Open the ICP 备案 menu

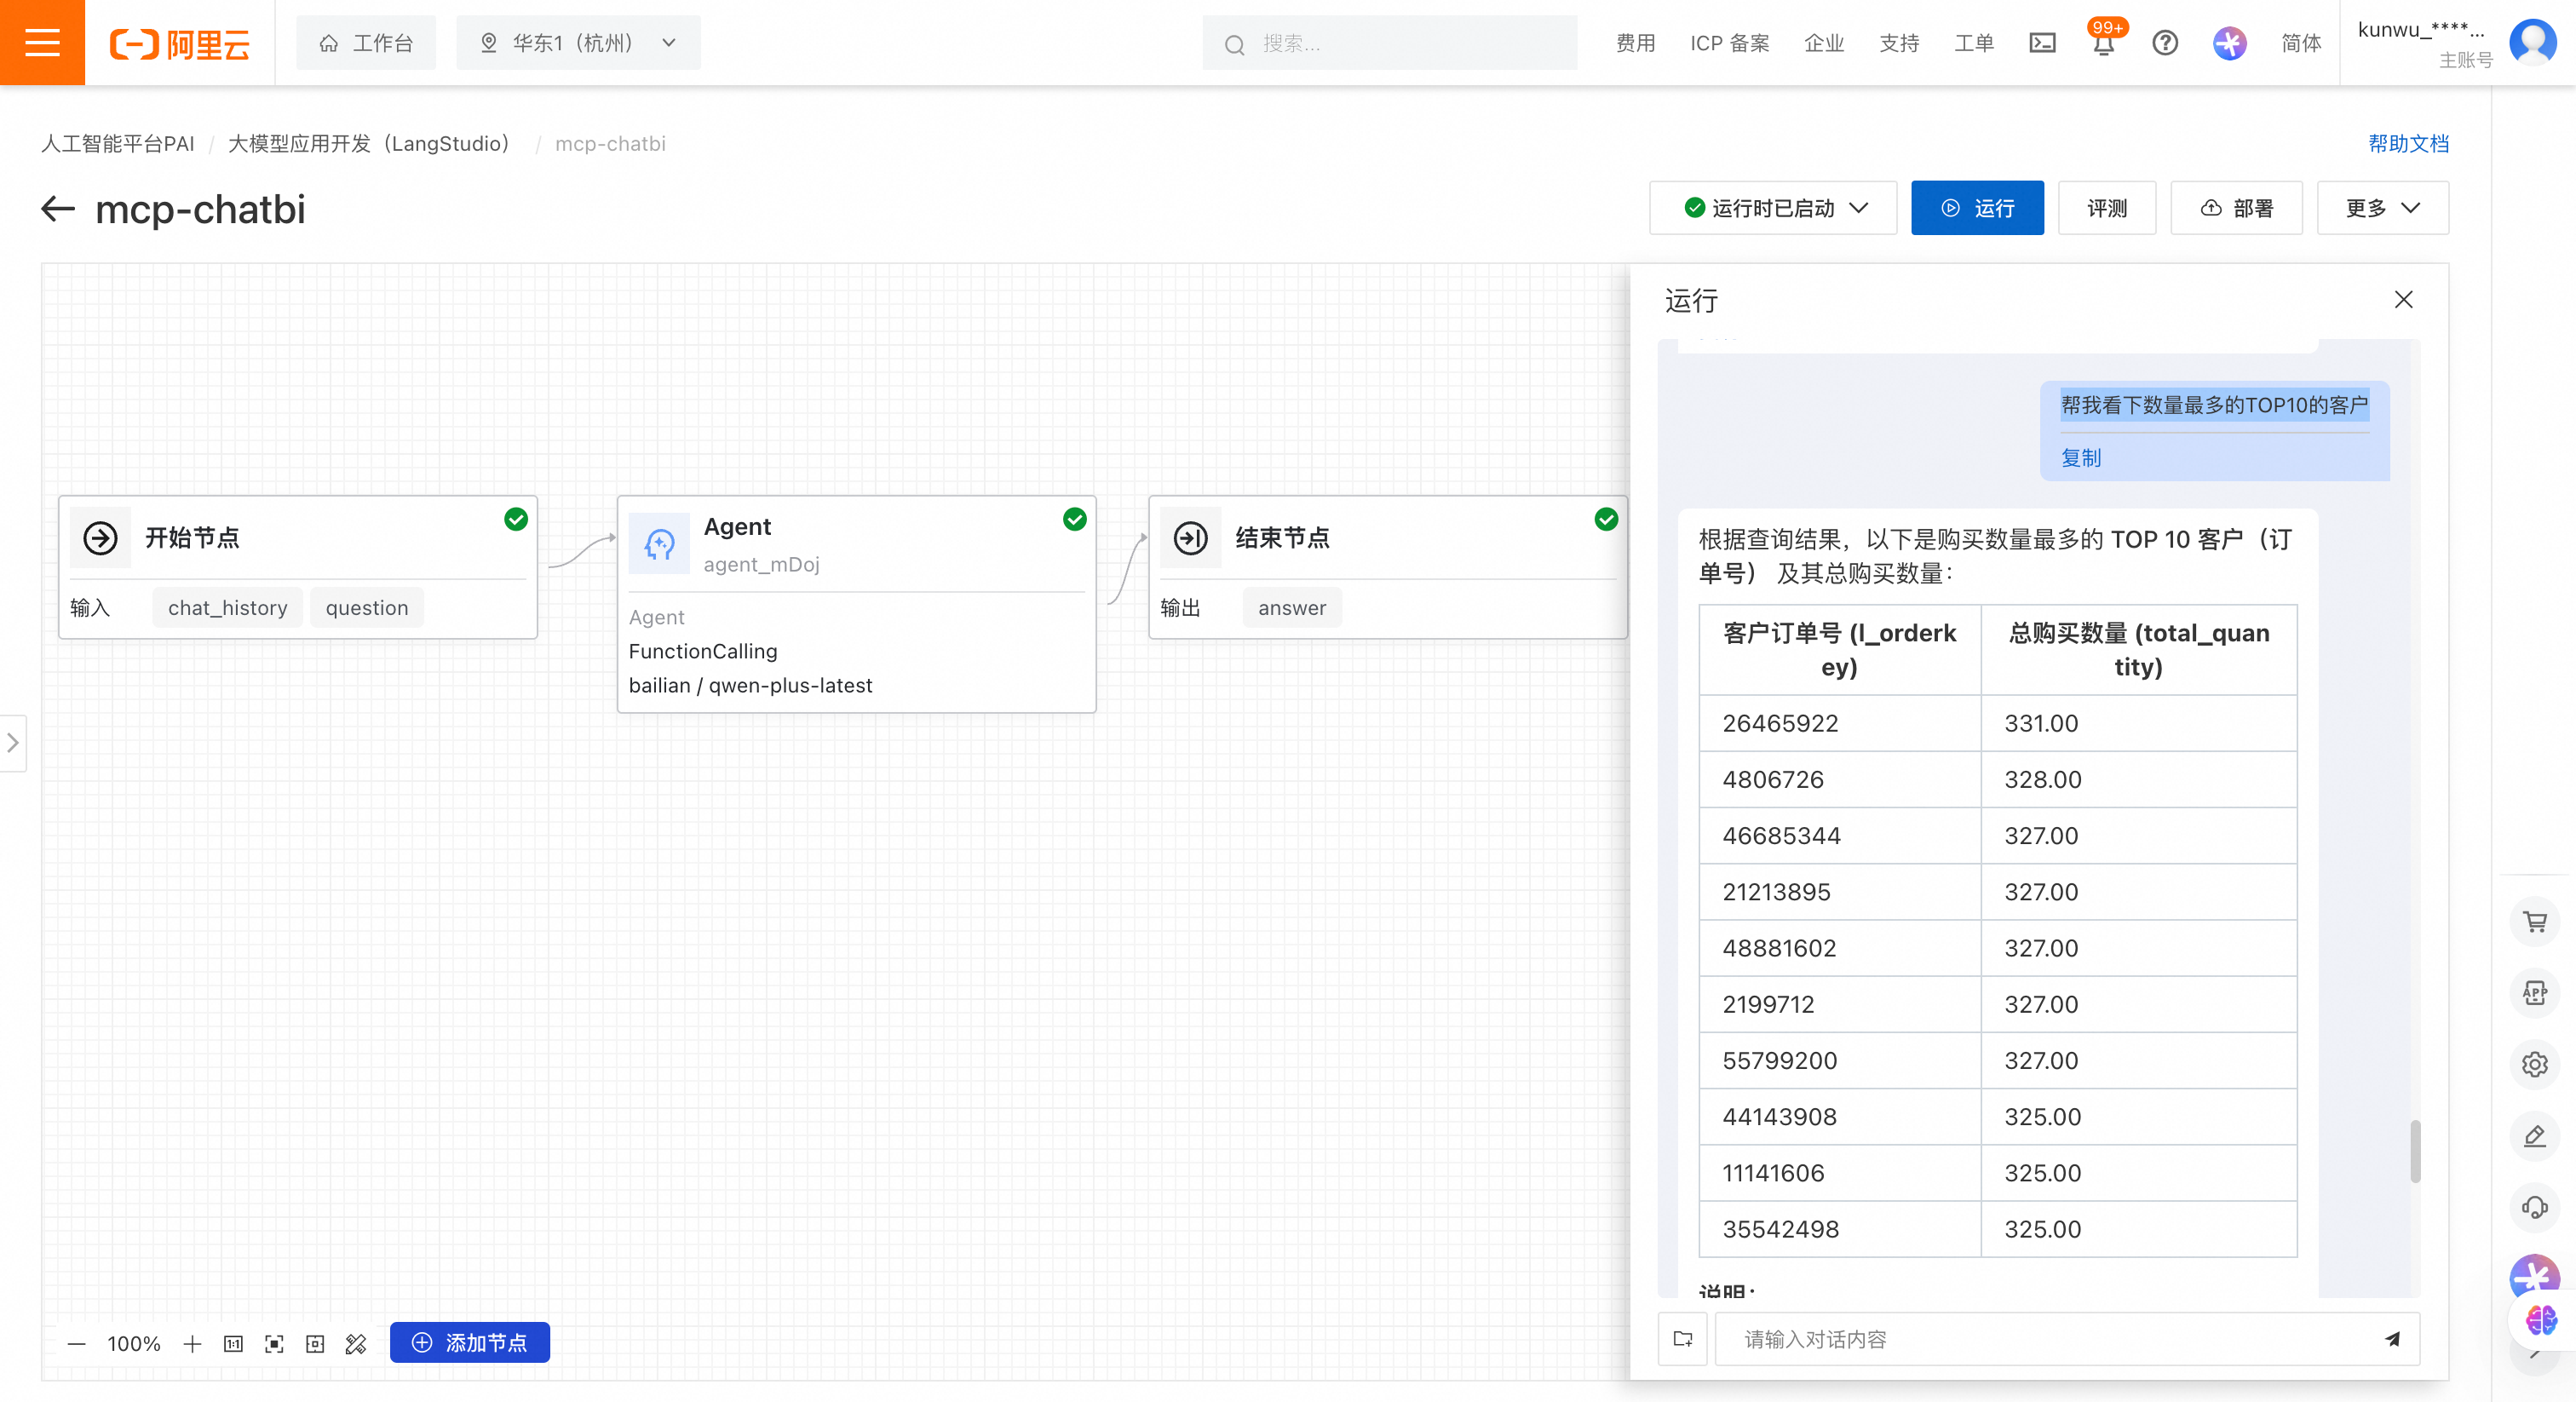point(1729,43)
